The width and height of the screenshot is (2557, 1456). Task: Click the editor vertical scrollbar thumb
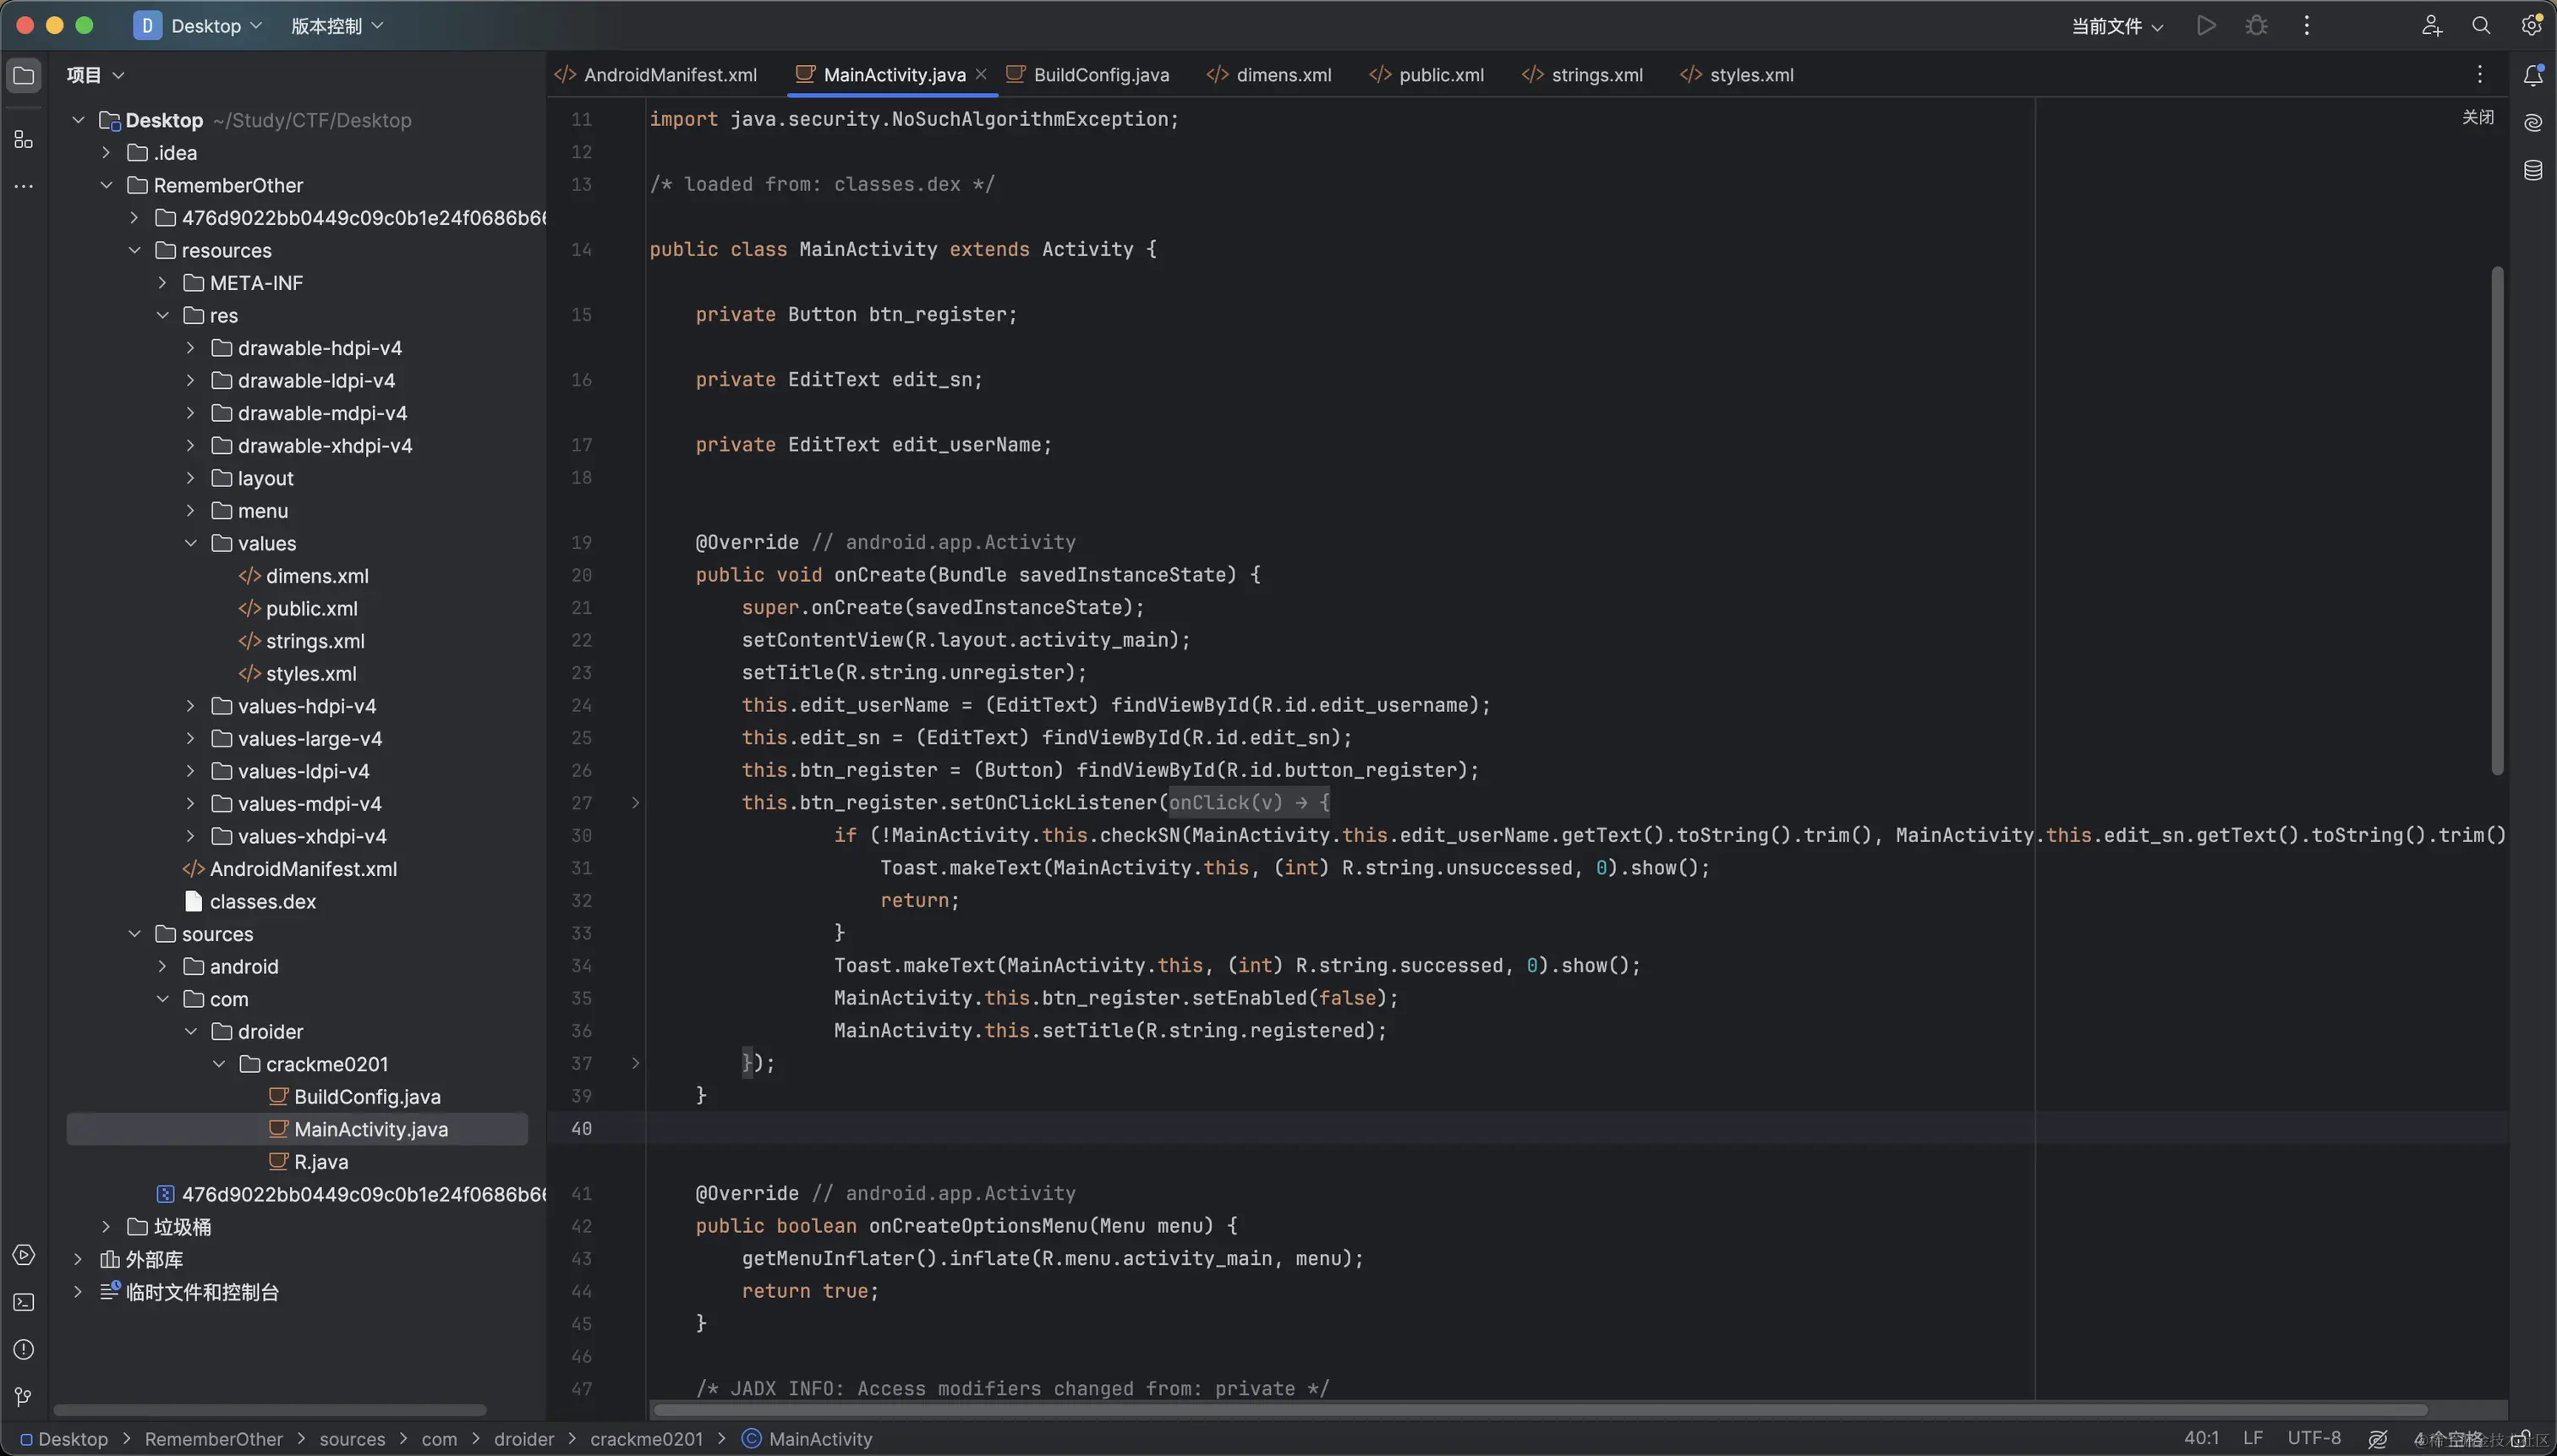pyautogui.click(x=2496, y=520)
